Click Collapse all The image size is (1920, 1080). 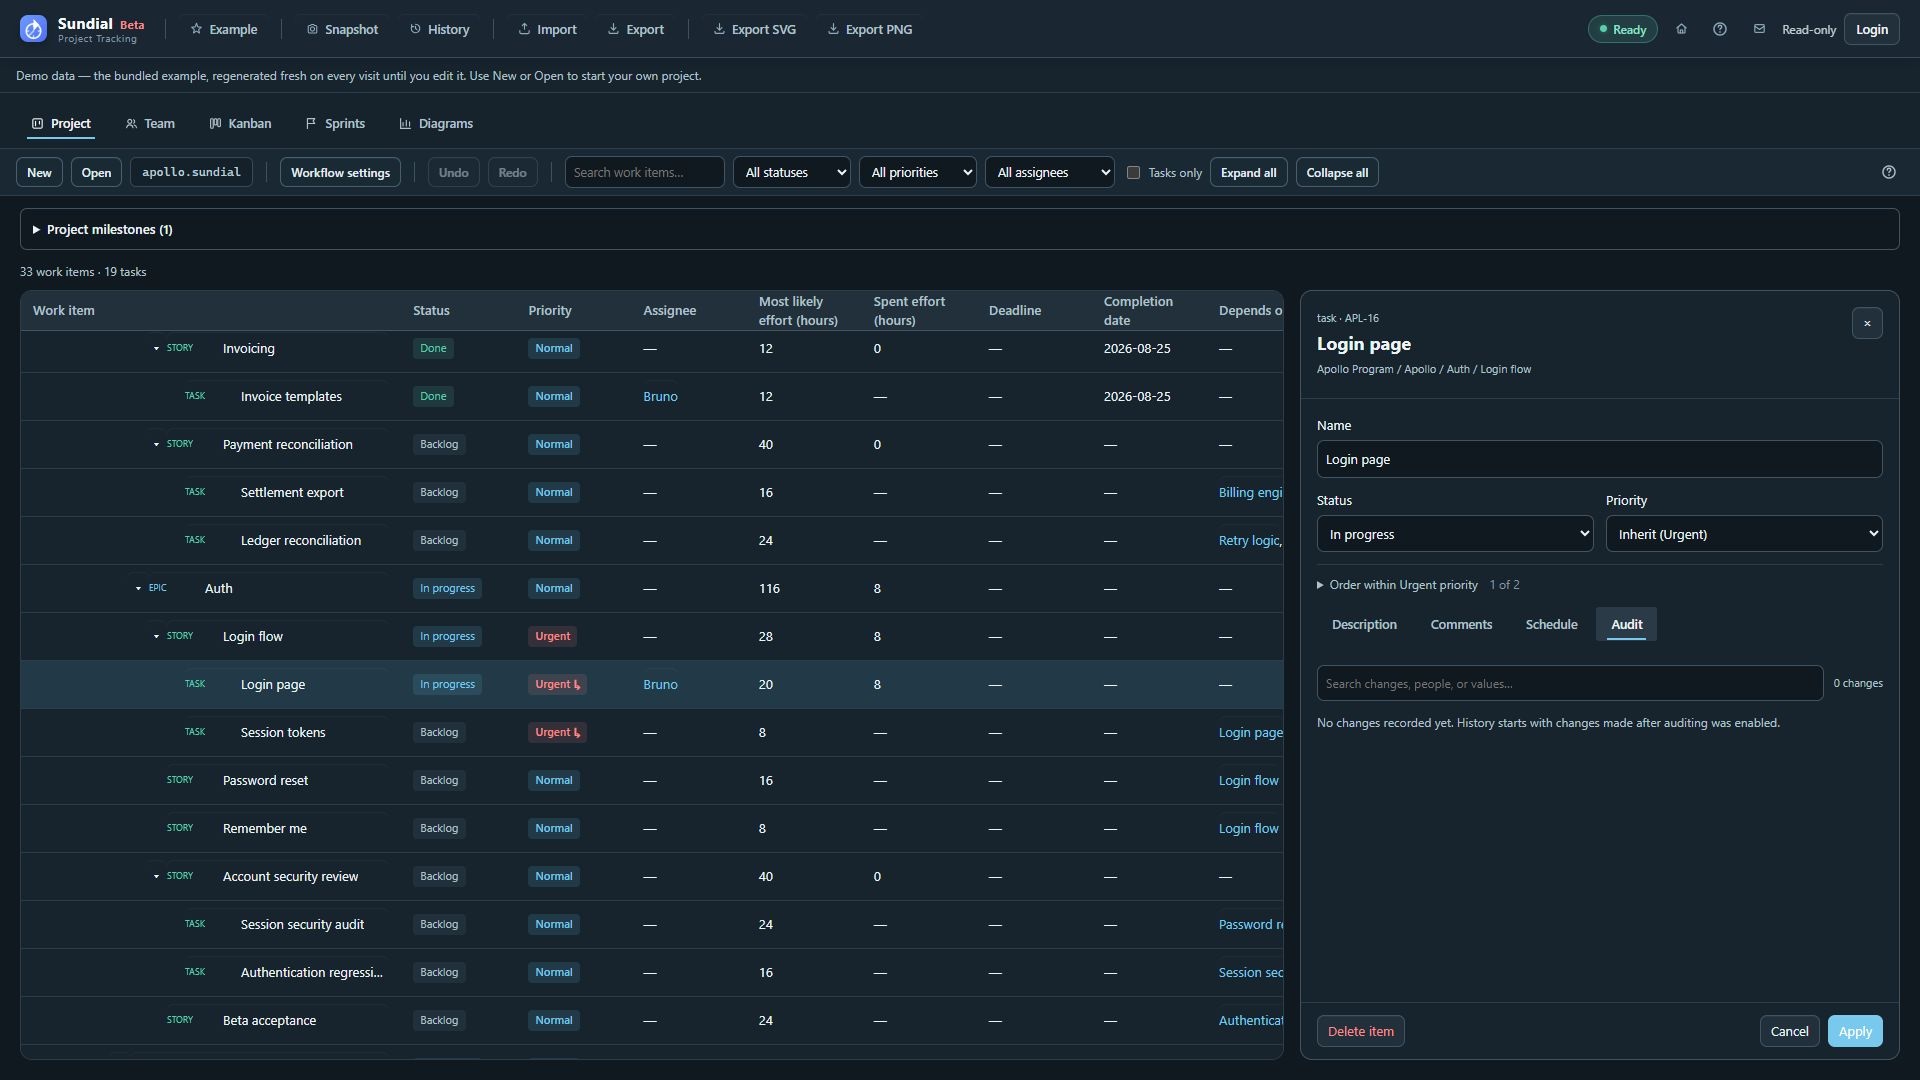pos(1337,172)
